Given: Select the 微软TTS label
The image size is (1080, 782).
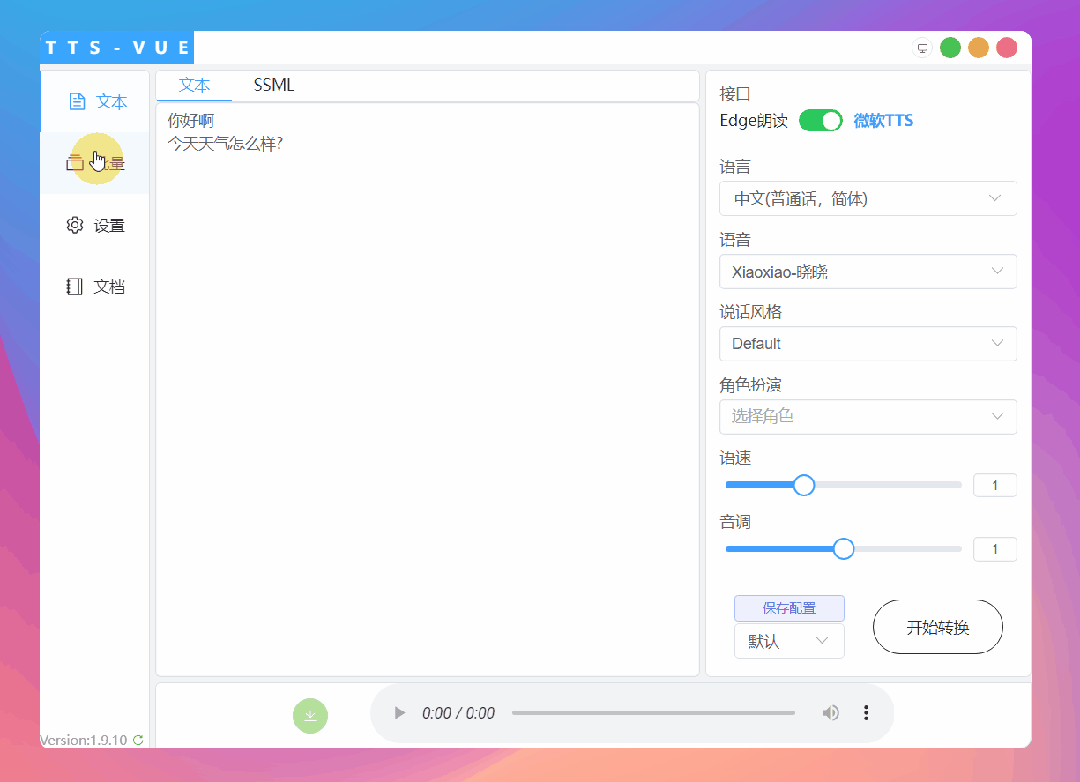Looking at the screenshot, I should (x=883, y=121).
